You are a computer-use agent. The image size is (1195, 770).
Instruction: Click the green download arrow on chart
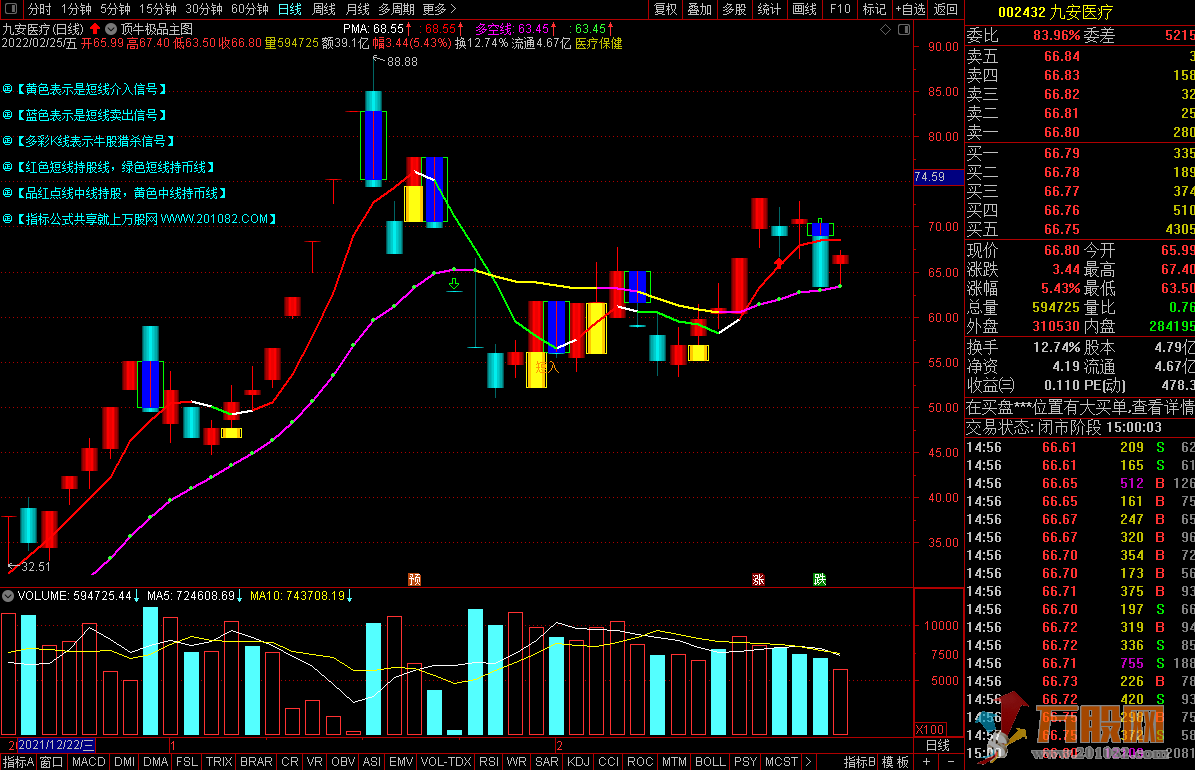(x=454, y=286)
